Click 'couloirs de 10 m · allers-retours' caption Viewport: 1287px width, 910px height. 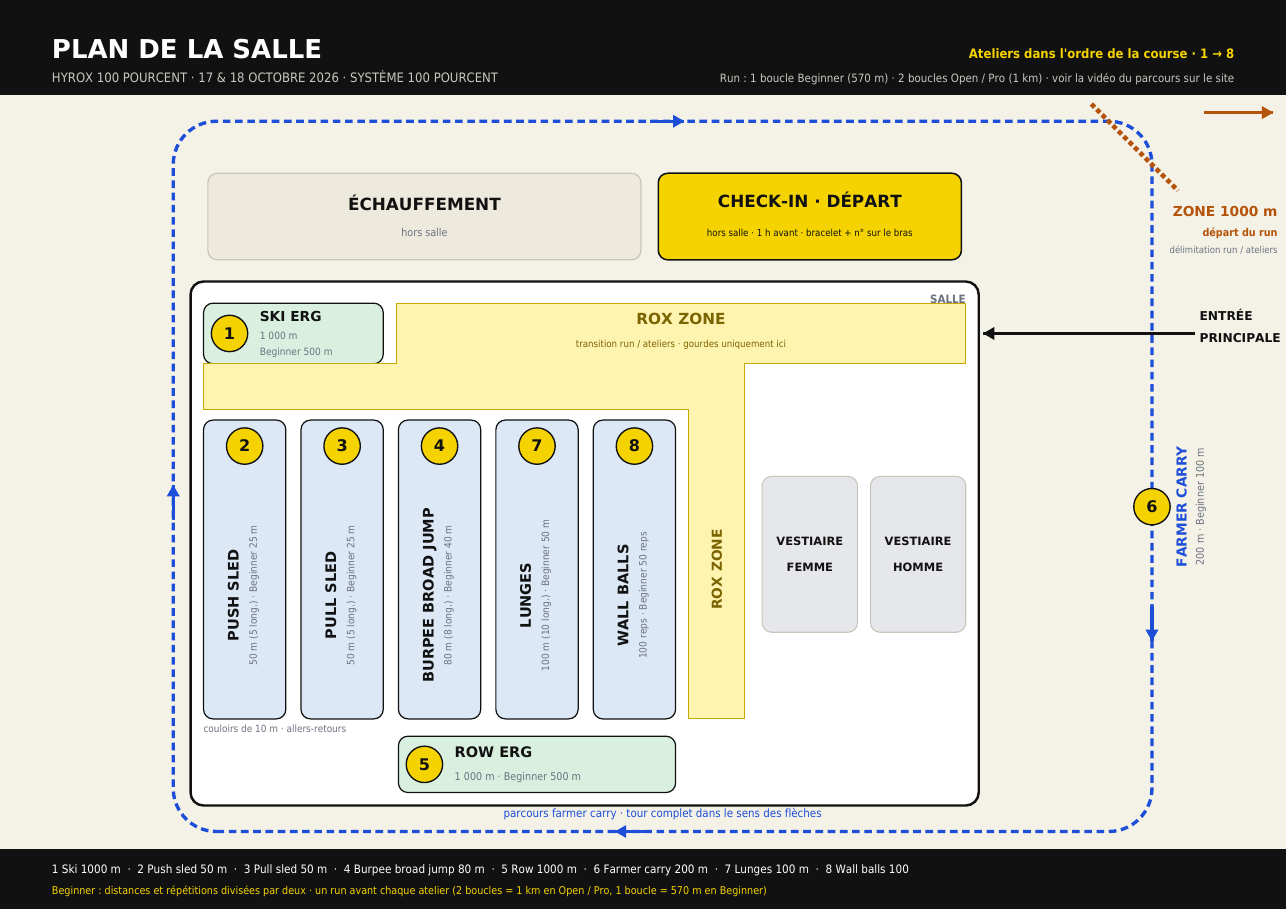[x=275, y=729]
